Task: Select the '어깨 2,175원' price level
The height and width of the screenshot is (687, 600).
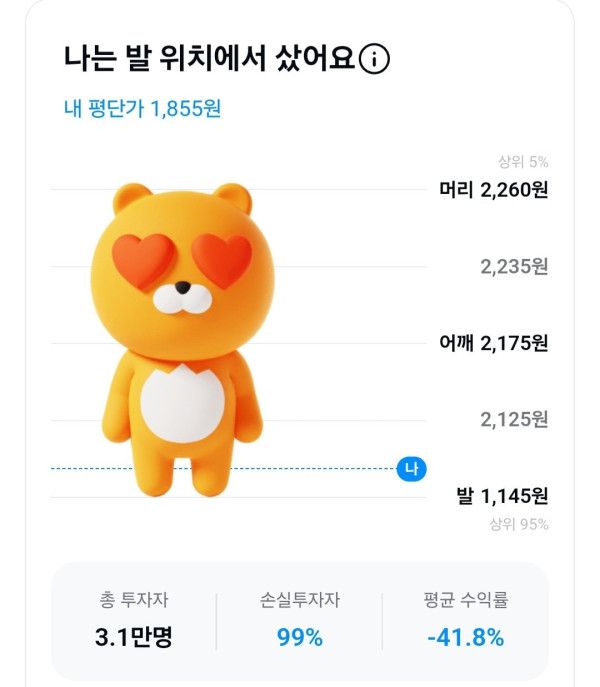Action: [x=494, y=343]
